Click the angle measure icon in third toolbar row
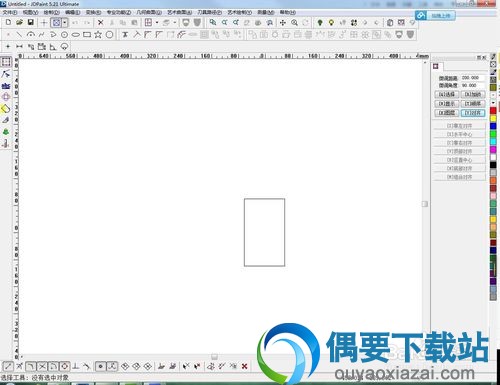The height and width of the screenshot is (385, 500). pyautogui.click(x=53, y=46)
